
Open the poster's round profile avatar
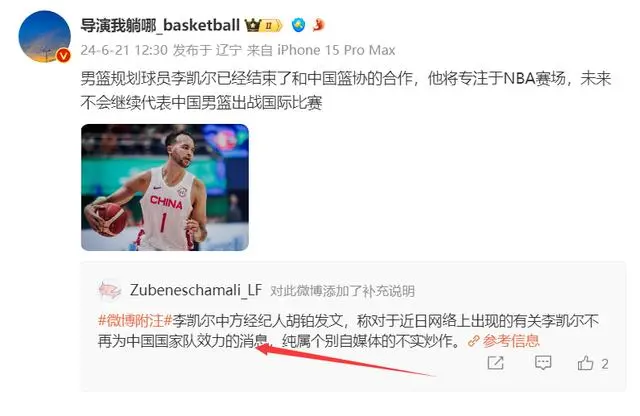[x=44, y=36]
